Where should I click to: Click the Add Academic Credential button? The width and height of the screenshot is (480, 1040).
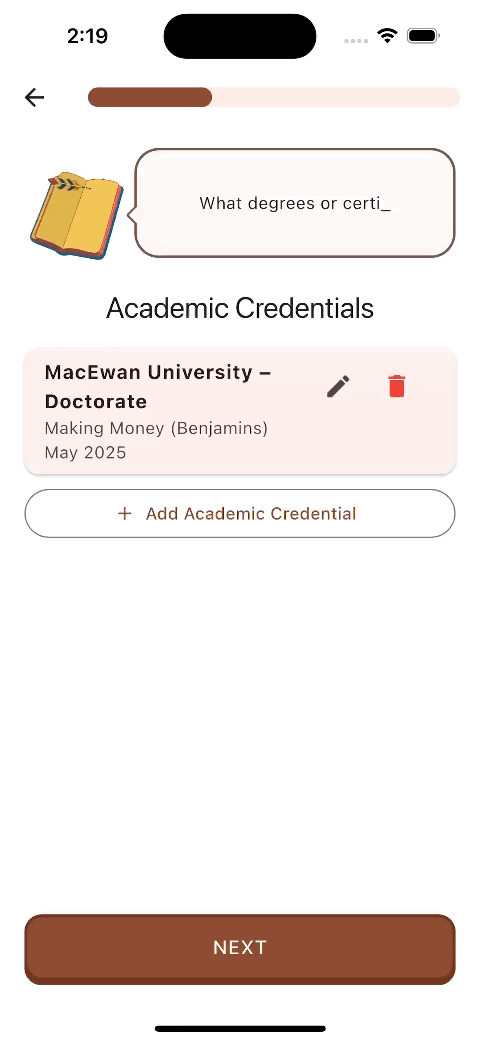[240, 513]
